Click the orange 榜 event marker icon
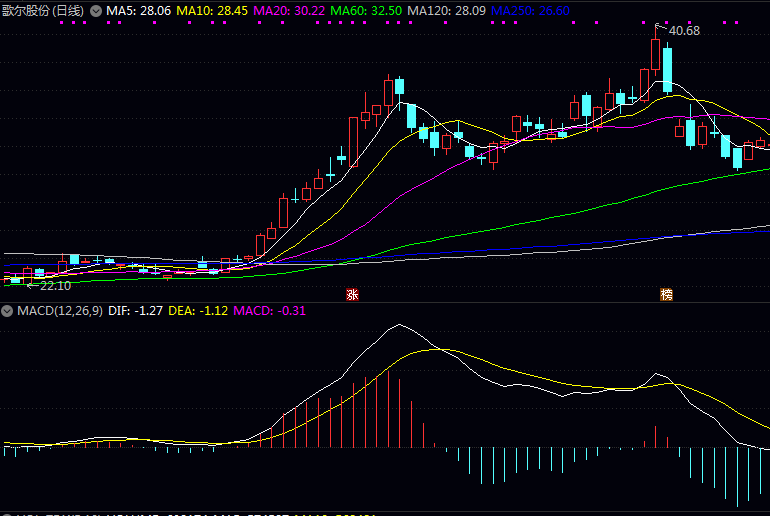770x516 pixels. coord(666,294)
